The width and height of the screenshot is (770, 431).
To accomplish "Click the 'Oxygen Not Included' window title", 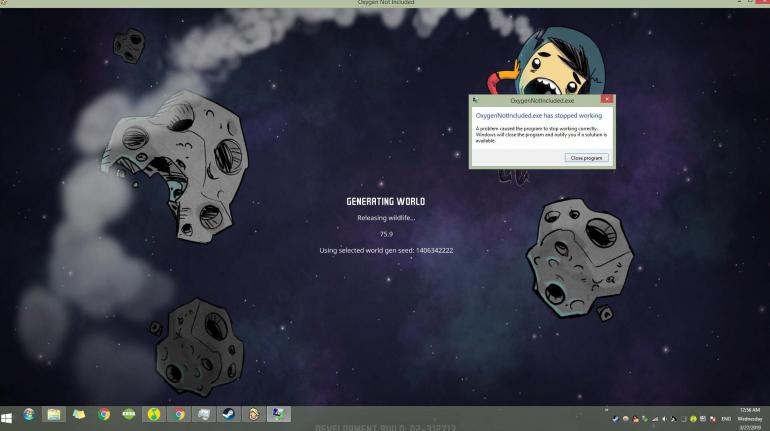I will point(386,2).
